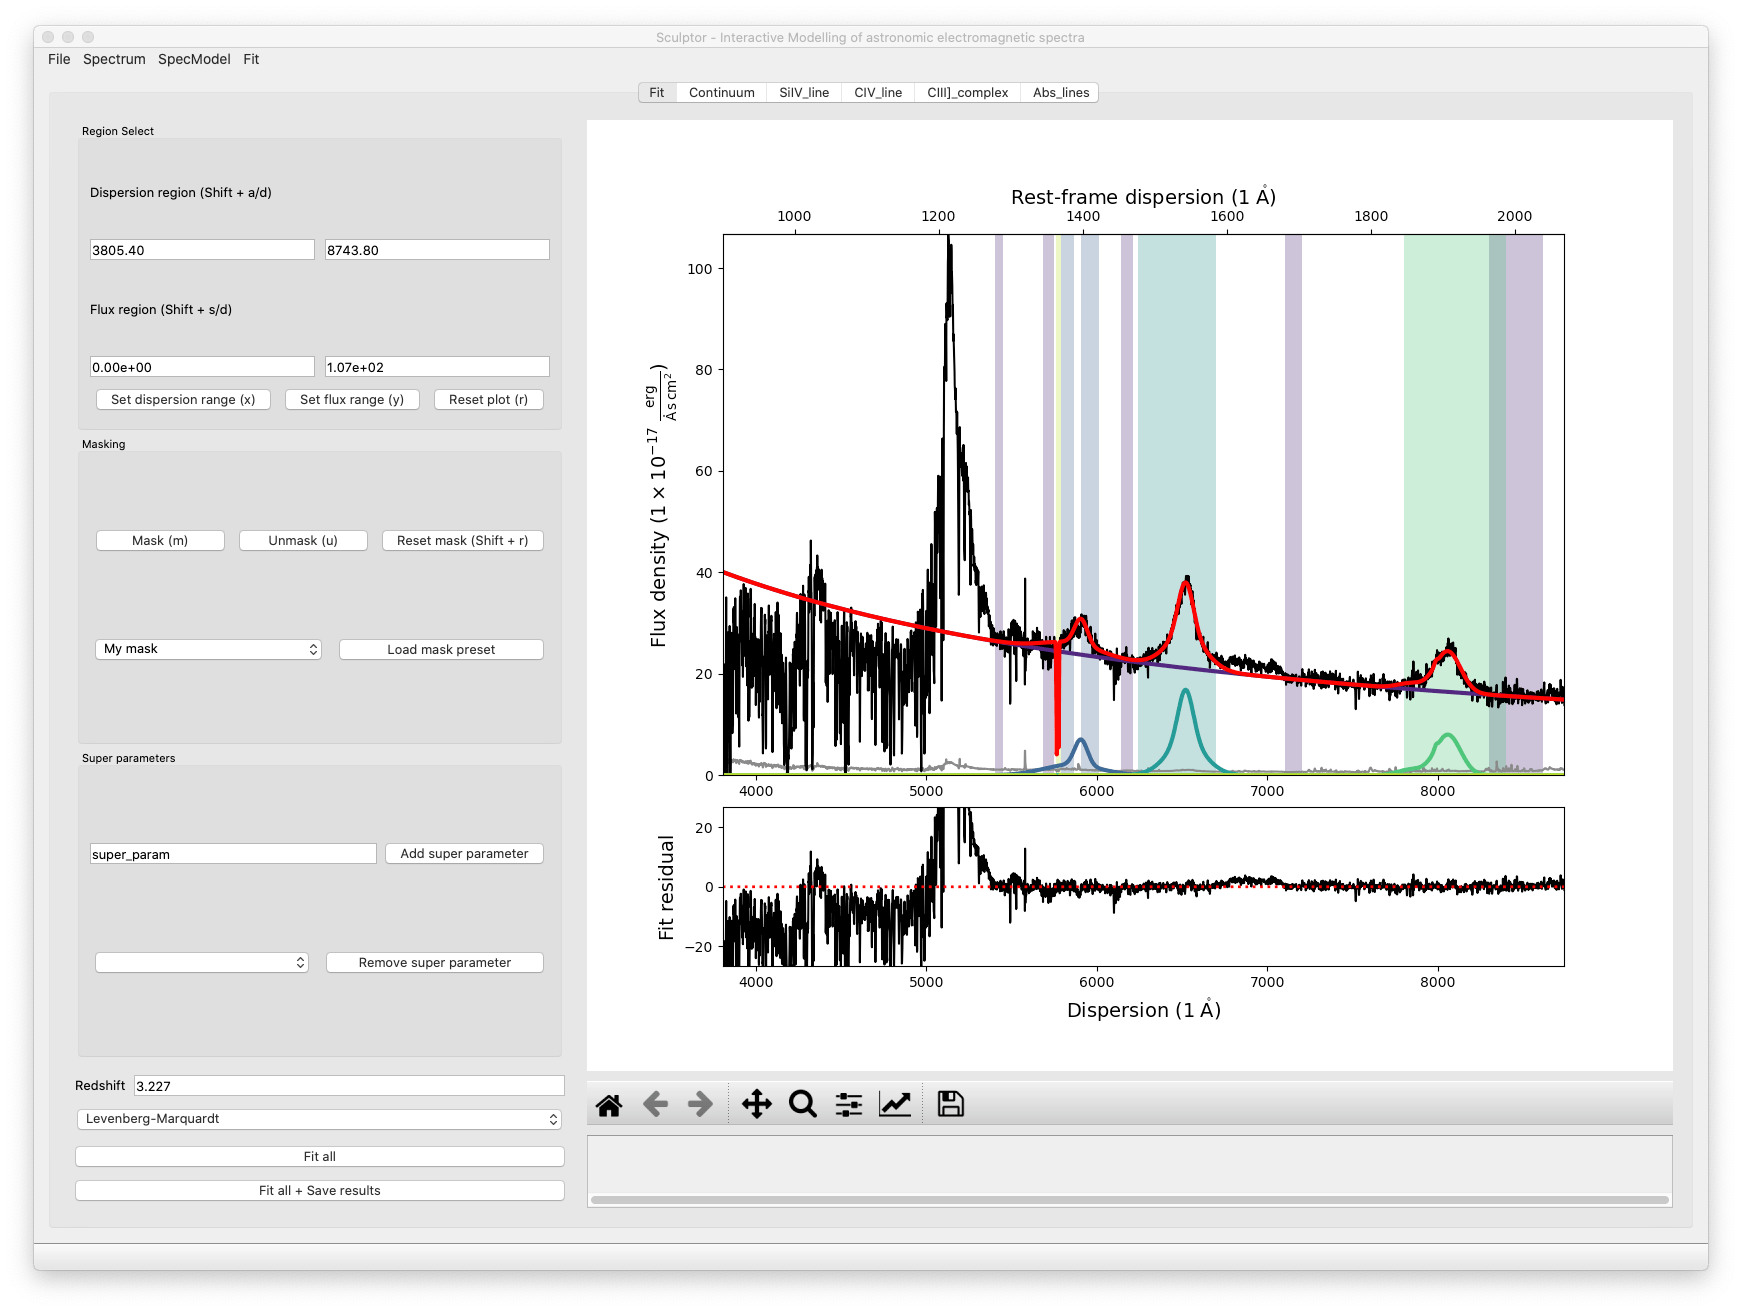Switch to the SiIV_line tab
The image size is (1742, 1312).
click(x=804, y=93)
